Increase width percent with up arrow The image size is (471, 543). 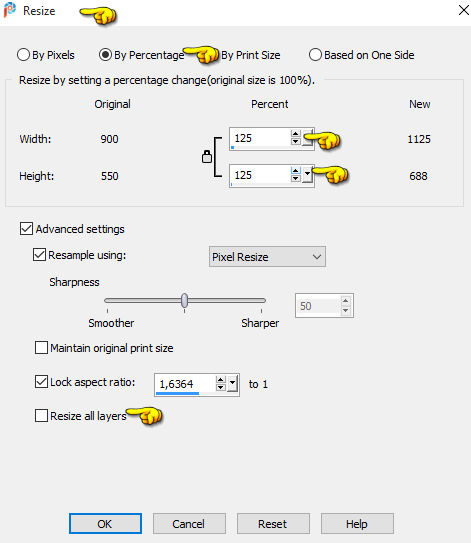coord(295,134)
